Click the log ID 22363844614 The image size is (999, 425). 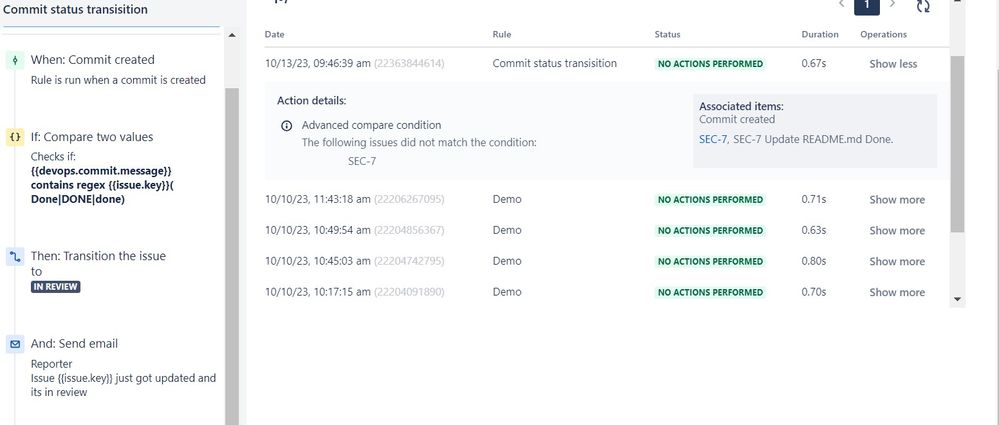point(409,64)
